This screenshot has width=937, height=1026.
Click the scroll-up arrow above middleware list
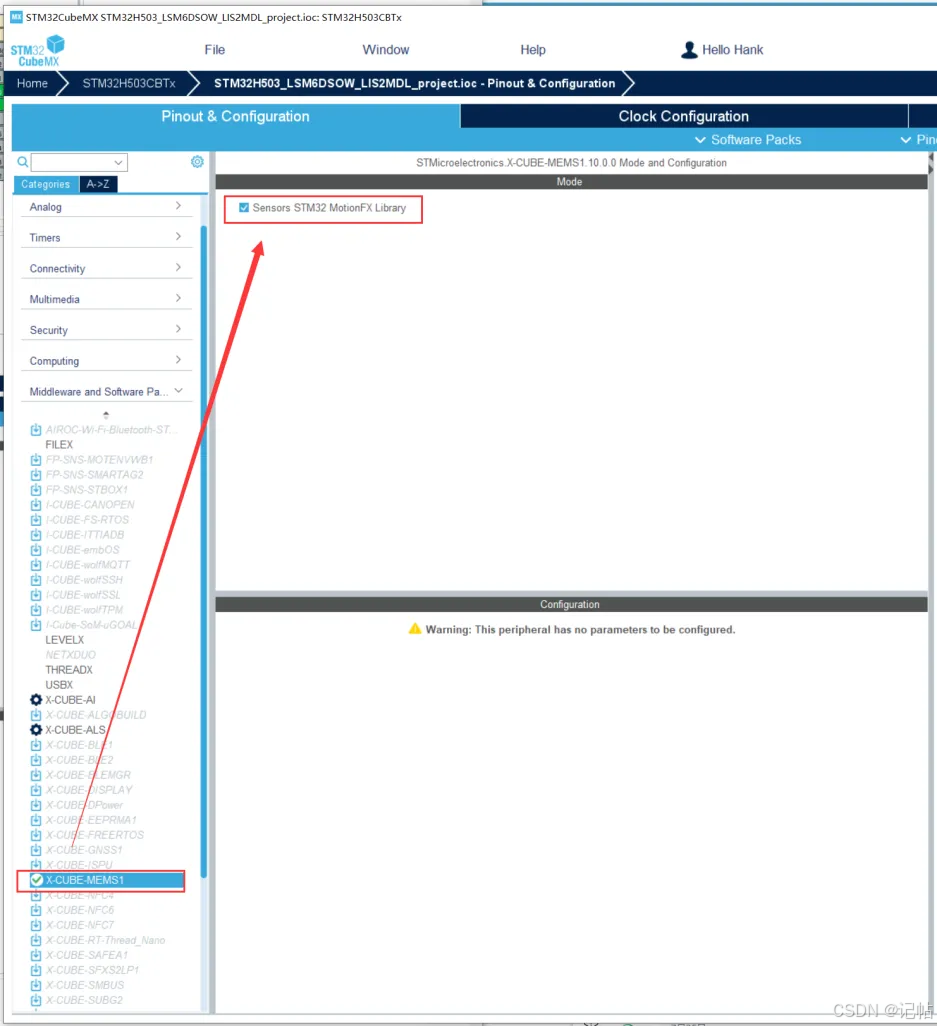(x=106, y=415)
